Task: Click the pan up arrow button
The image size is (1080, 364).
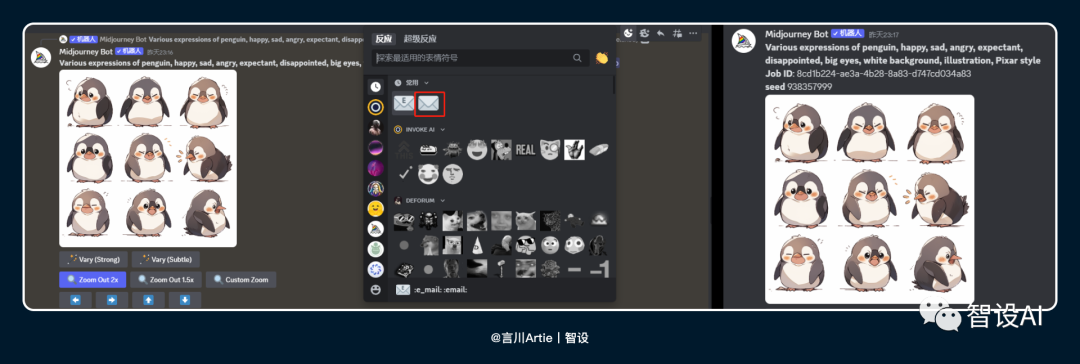Action: pos(148,300)
